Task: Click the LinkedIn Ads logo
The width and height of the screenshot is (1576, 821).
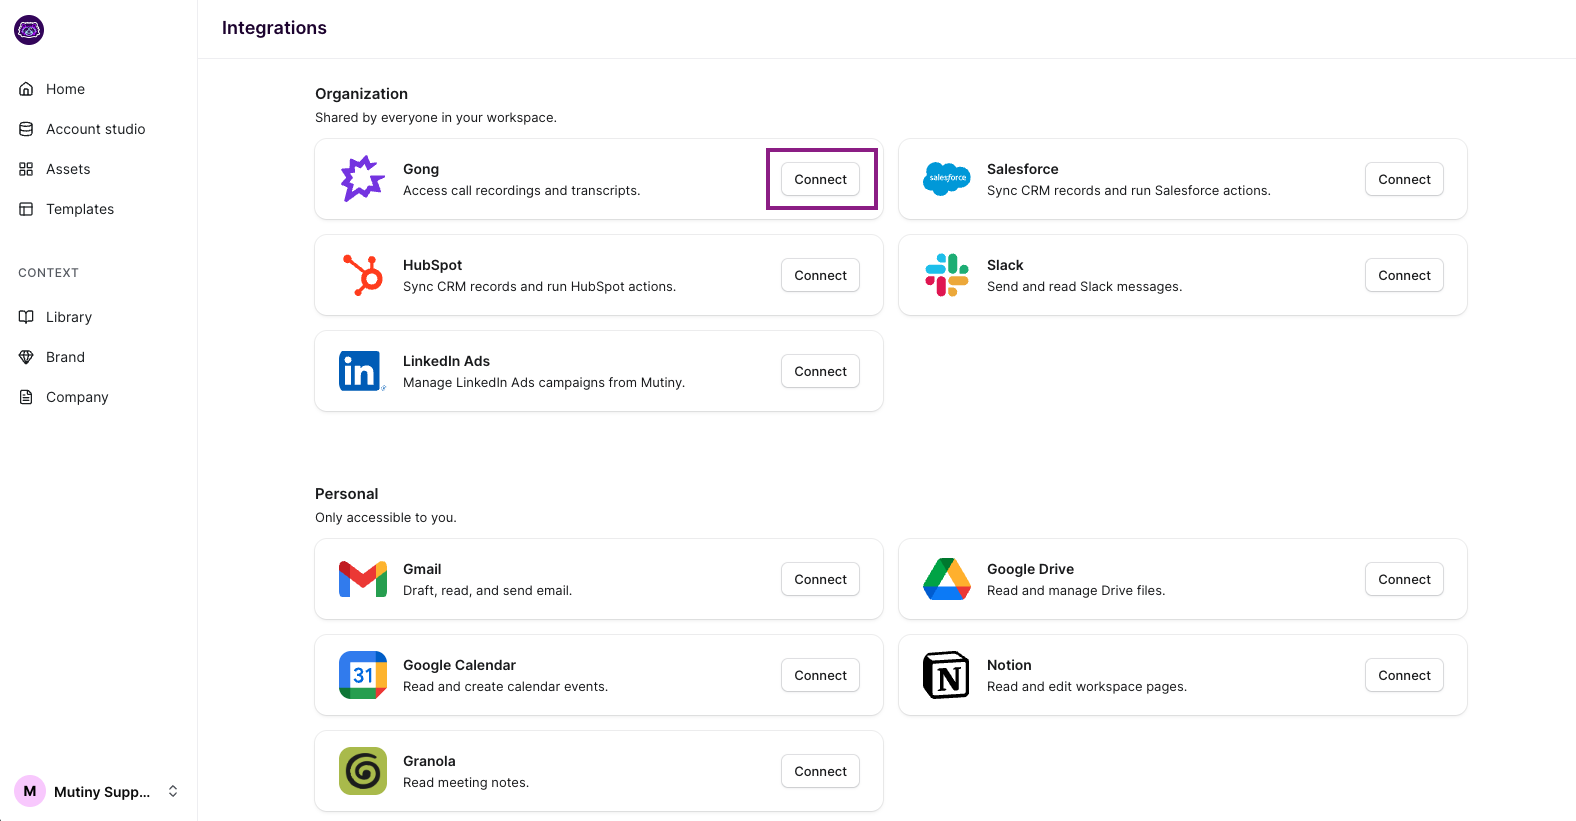Action: 362,371
